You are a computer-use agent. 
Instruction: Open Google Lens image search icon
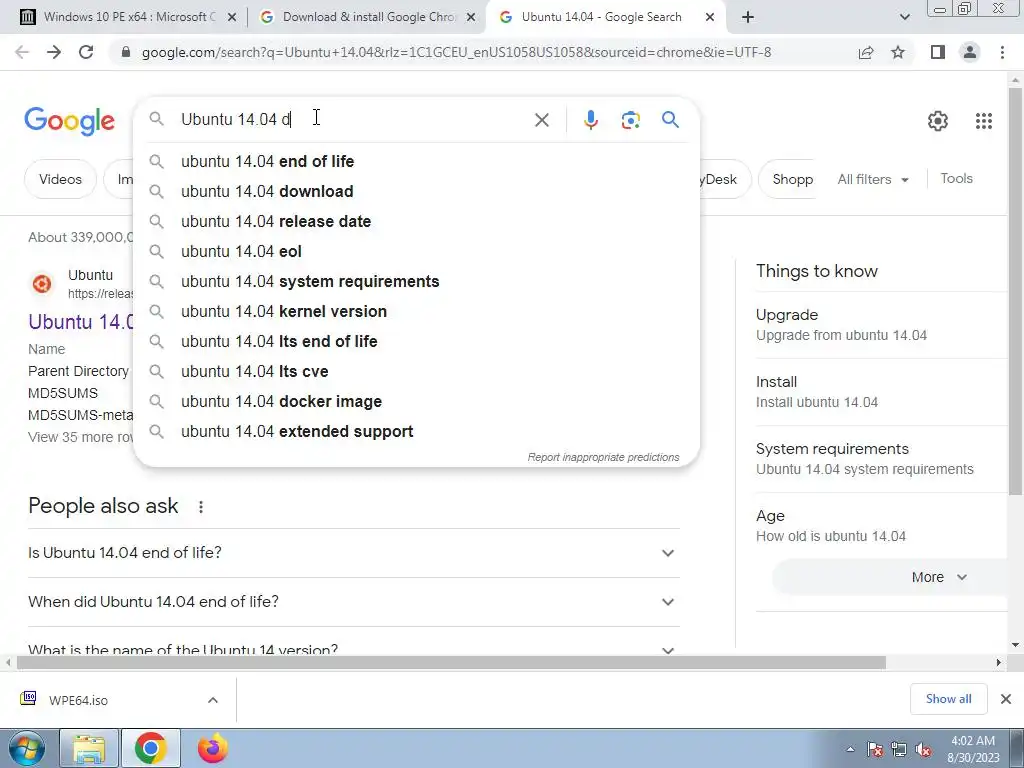630,120
